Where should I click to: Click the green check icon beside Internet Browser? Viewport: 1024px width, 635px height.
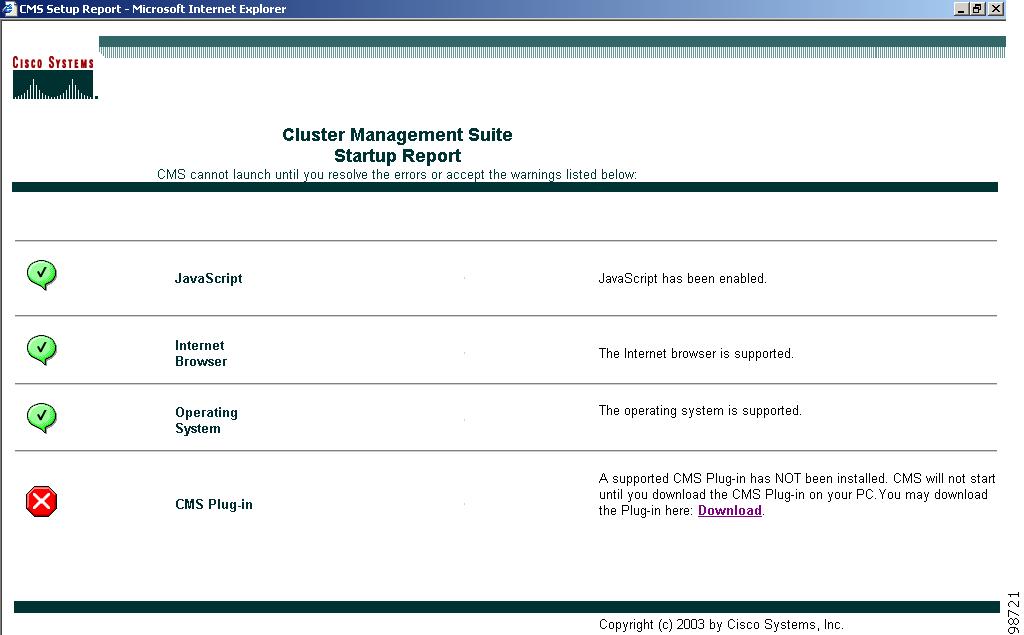pyautogui.click(x=42, y=350)
